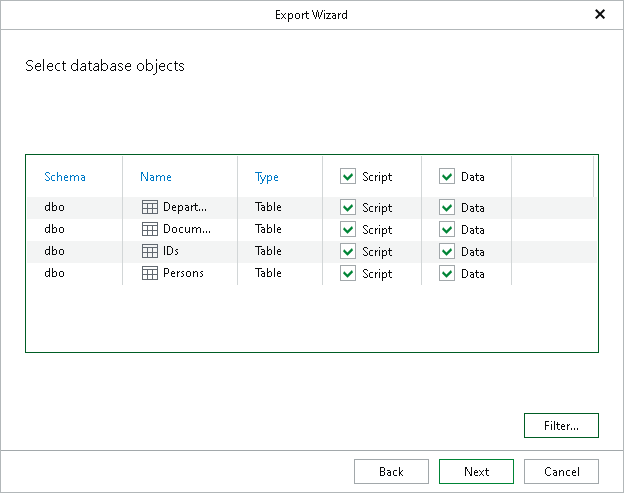Open the Filter dialog
Screen dimensions: 624x493
(x=561, y=426)
